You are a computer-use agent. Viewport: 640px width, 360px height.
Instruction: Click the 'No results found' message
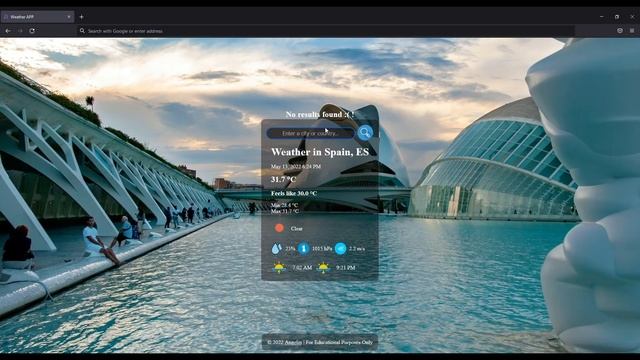tap(320, 114)
